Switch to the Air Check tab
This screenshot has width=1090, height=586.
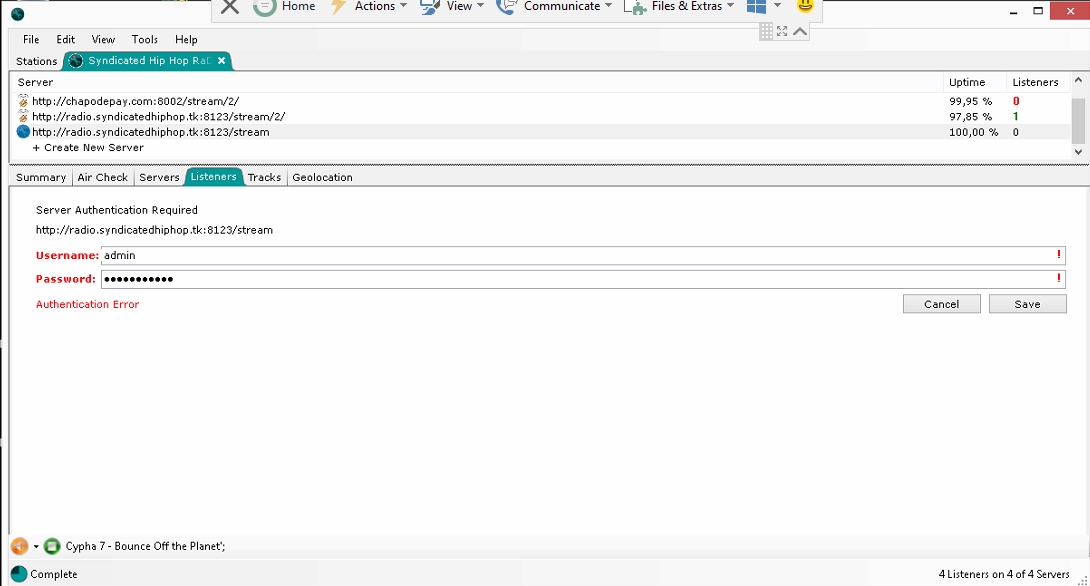coord(103,177)
